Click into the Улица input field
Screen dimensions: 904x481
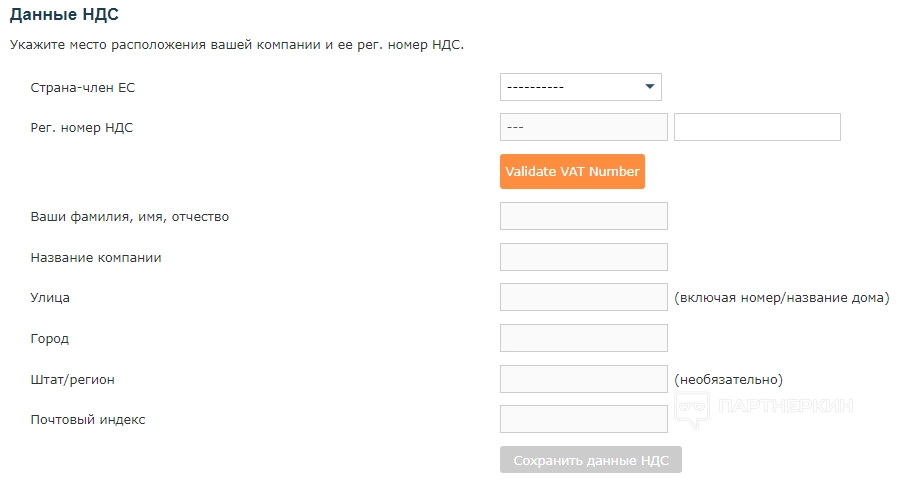[583, 297]
